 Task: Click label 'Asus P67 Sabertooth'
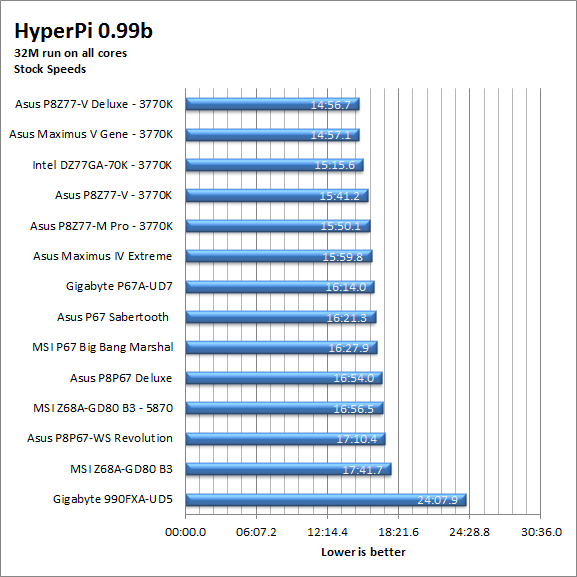[x=113, y=317]
